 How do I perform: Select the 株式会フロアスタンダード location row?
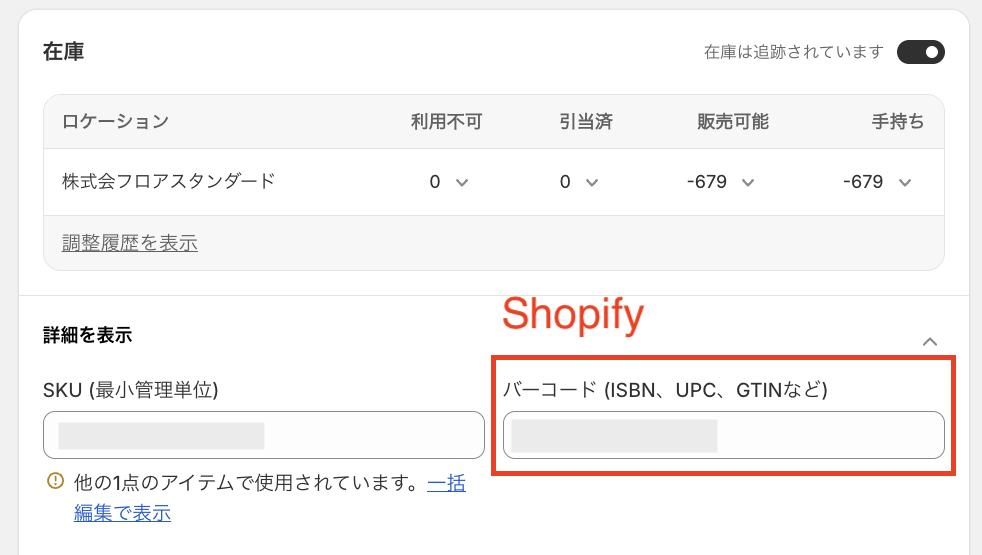[x=169, y=182]
